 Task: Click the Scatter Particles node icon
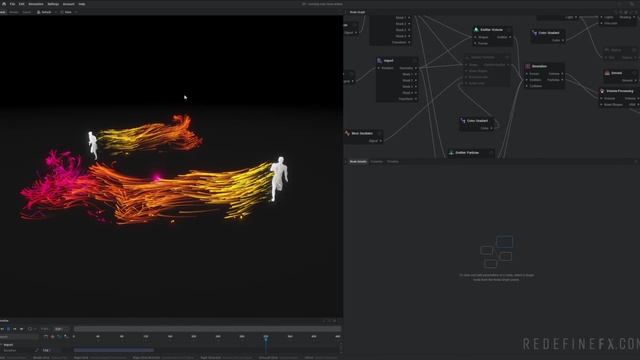click(x=451, y=153)
